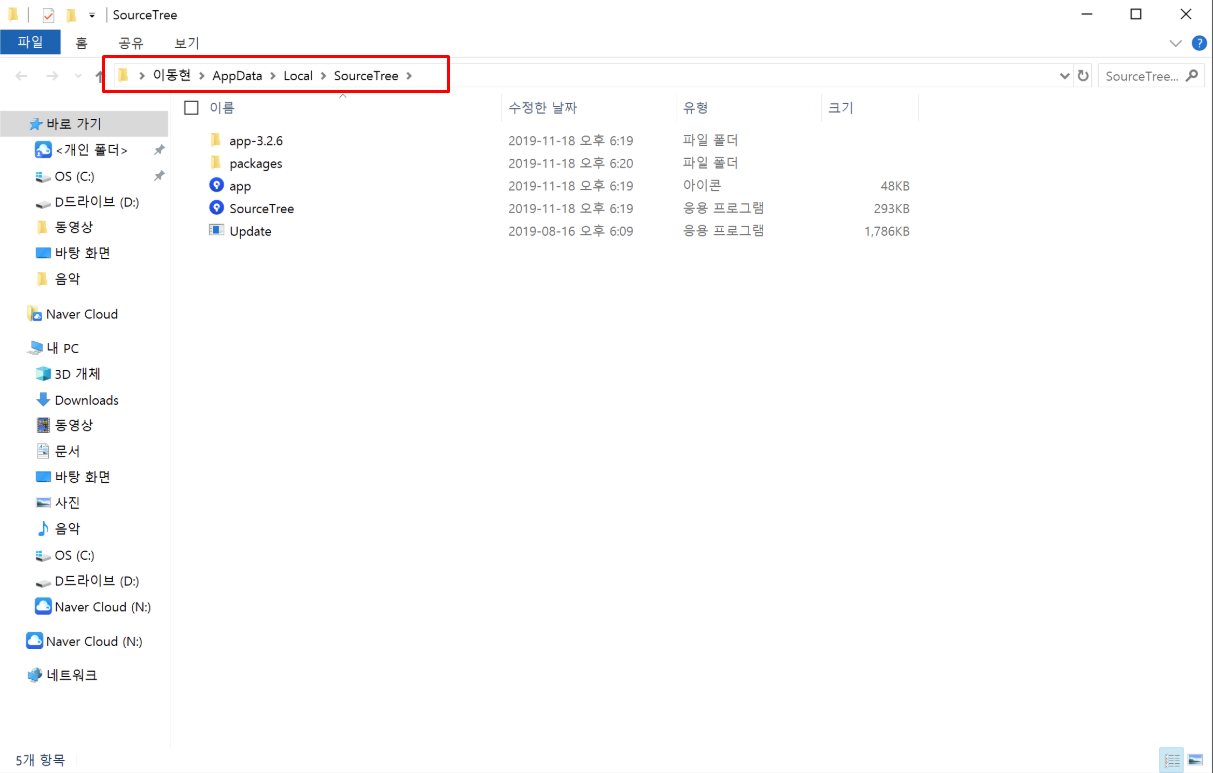Open the quick access toolbar customize dropdown
The height and width of the screenshot is (773, 1213).
pos(92,16)
